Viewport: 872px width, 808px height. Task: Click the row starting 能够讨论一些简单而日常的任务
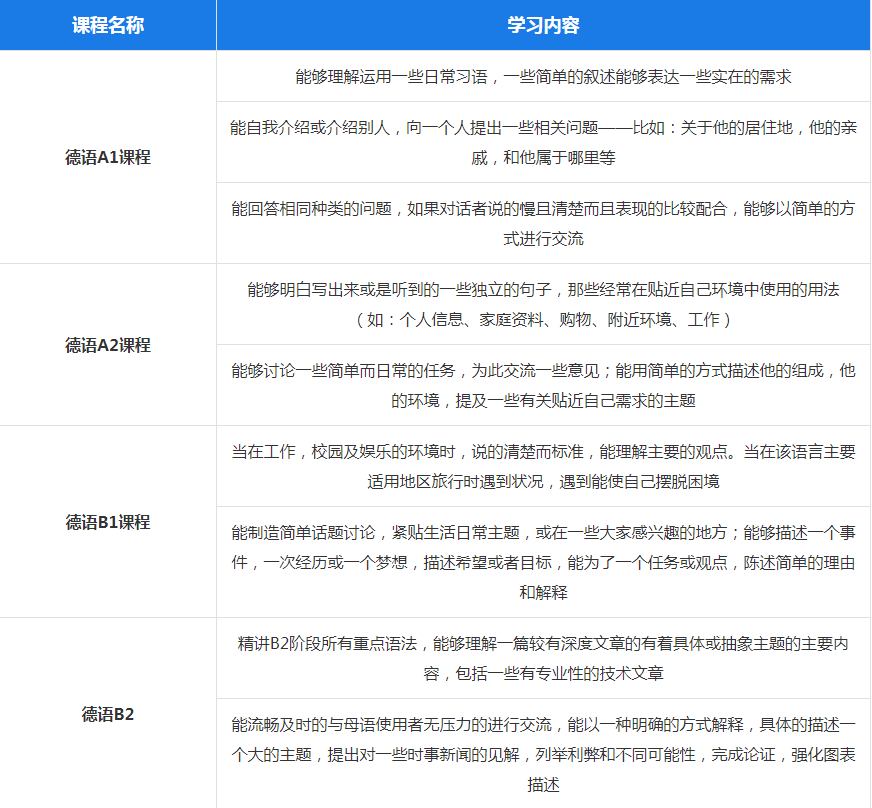point(543,385)
